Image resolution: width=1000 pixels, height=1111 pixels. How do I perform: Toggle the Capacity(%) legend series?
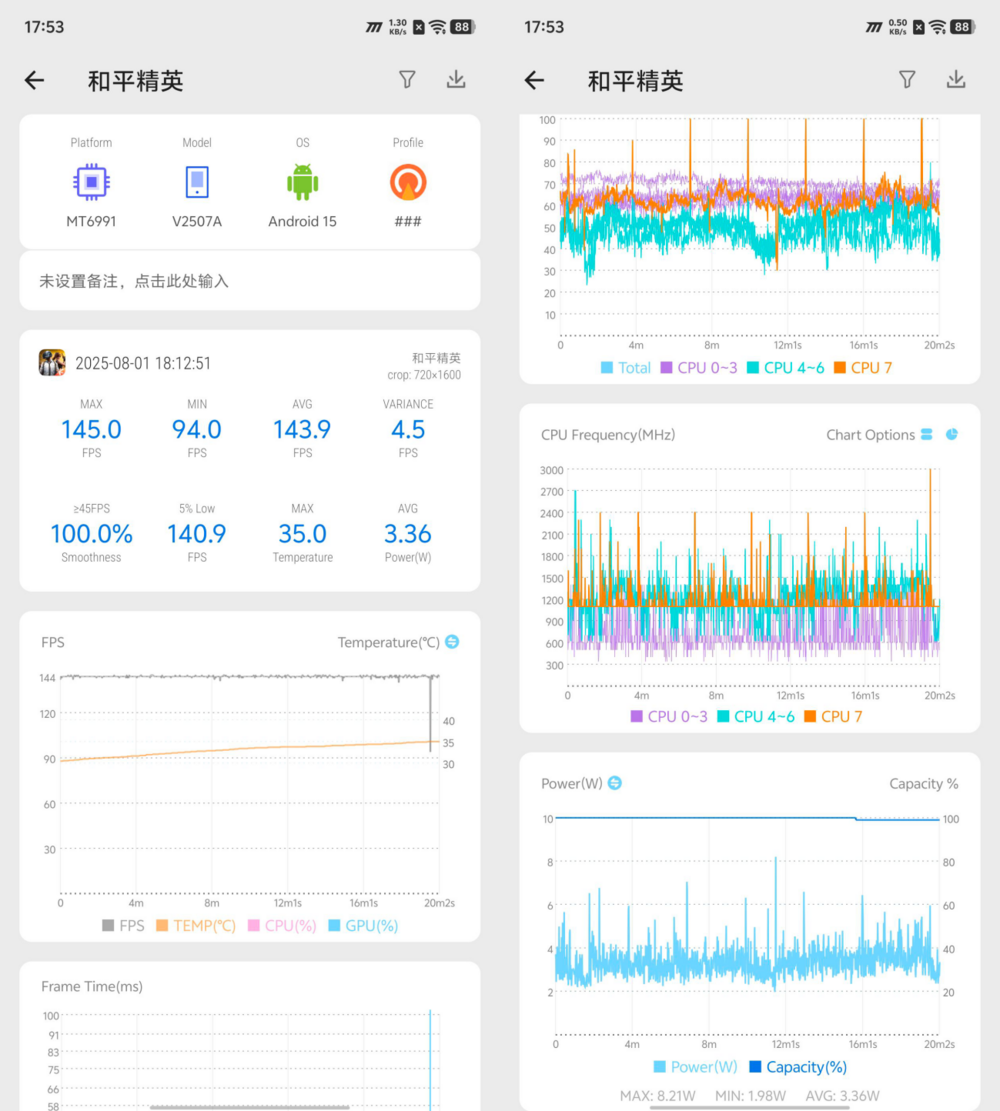[798, 1067]
